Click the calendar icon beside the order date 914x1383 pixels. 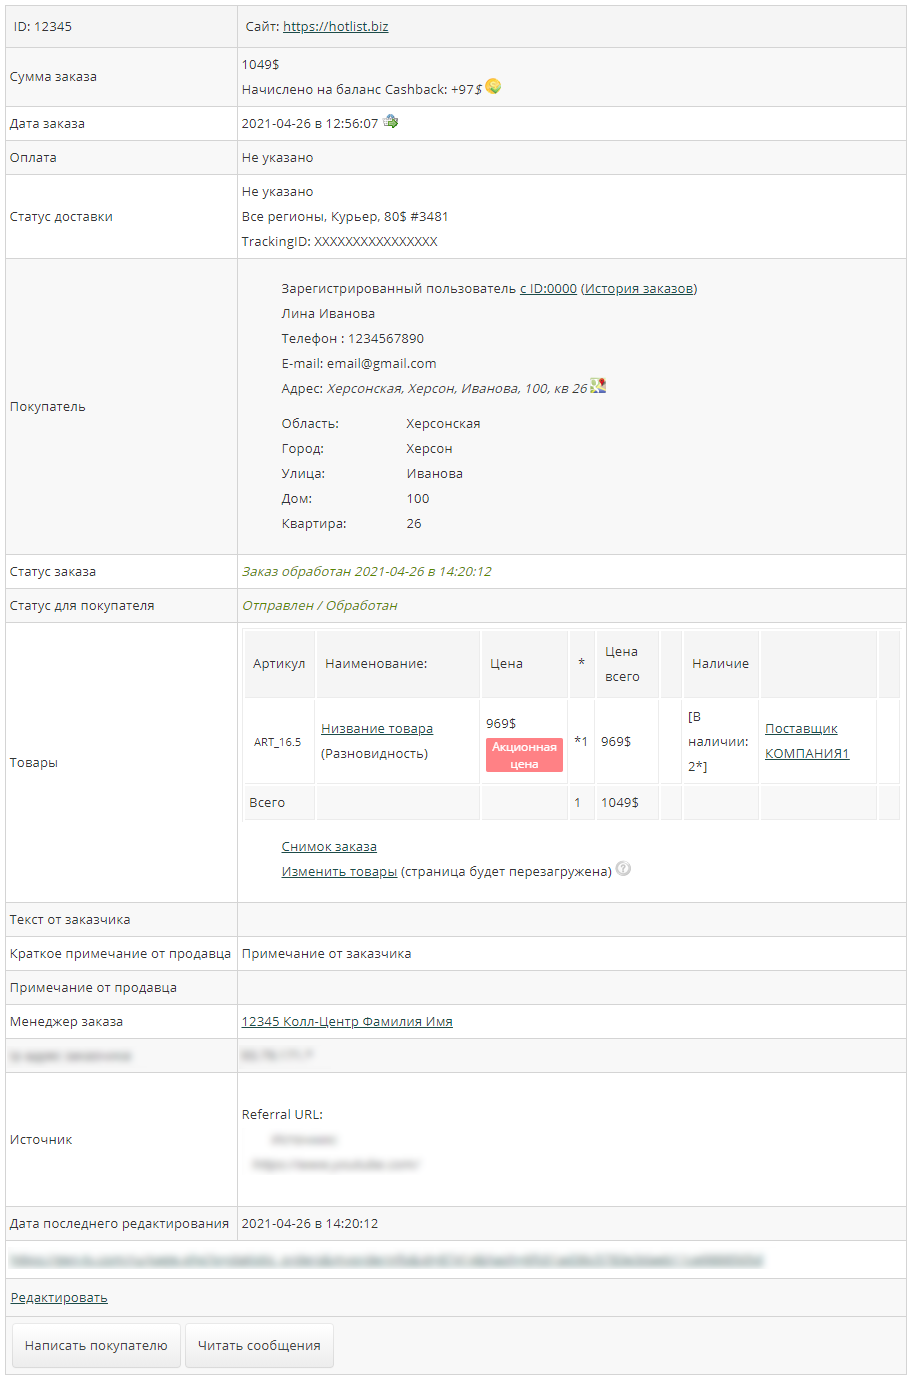(x=391, y=122)
